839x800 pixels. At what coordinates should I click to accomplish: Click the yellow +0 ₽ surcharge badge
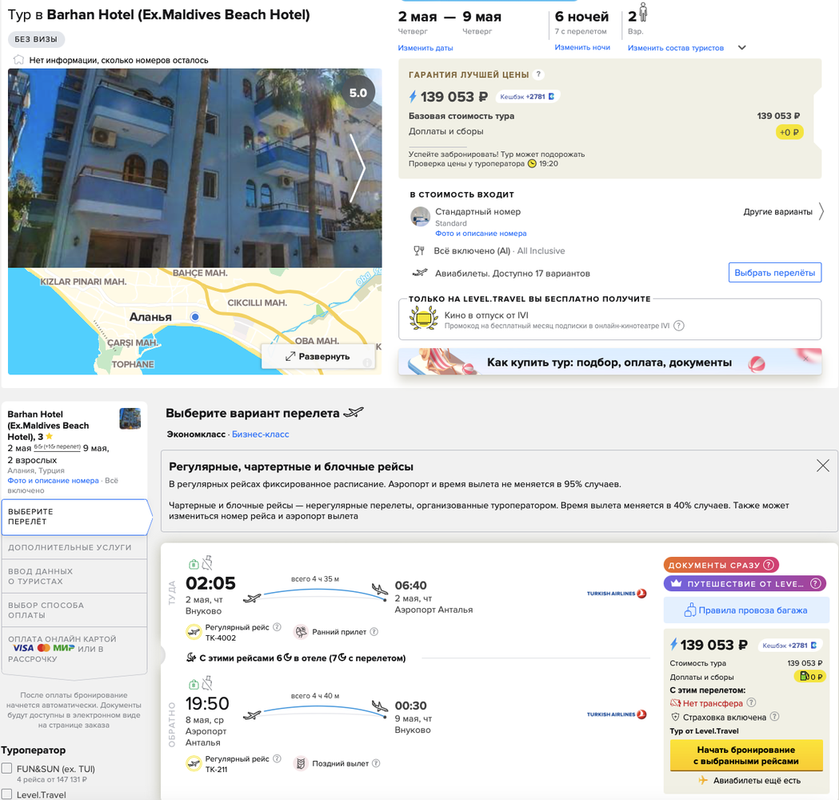pyautogui.click(x=789, y=132)
